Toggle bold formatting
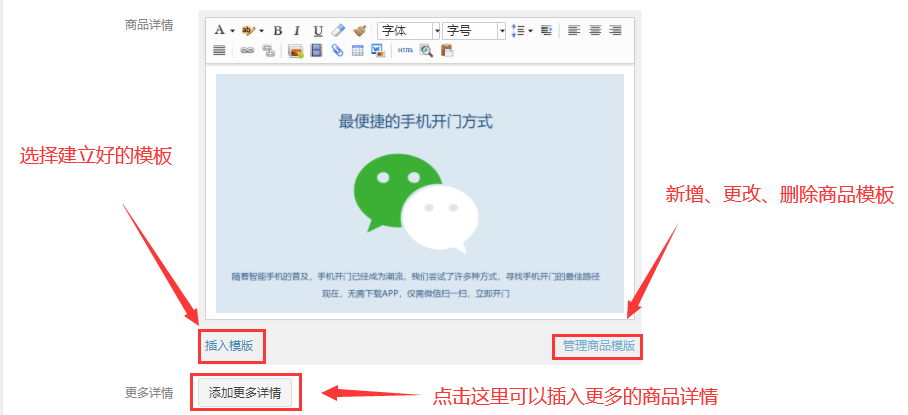908x415 pixels. (277, 31)
